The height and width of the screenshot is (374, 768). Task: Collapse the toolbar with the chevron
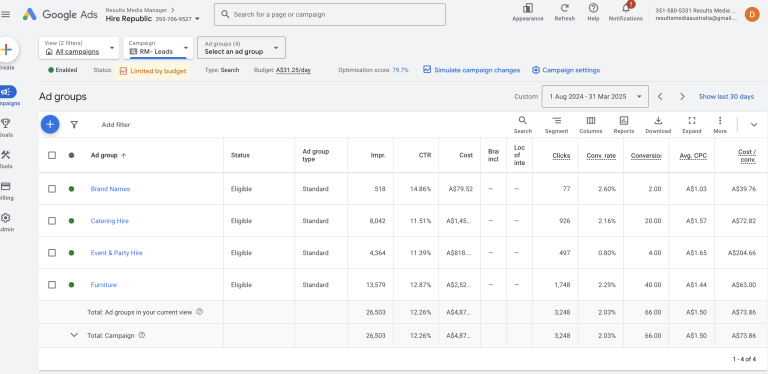754,125
